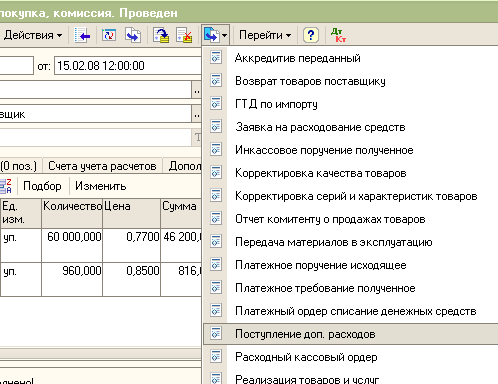Click the Подбор button
Viewport: 498px width, 384px height.
tap(42, 186)
